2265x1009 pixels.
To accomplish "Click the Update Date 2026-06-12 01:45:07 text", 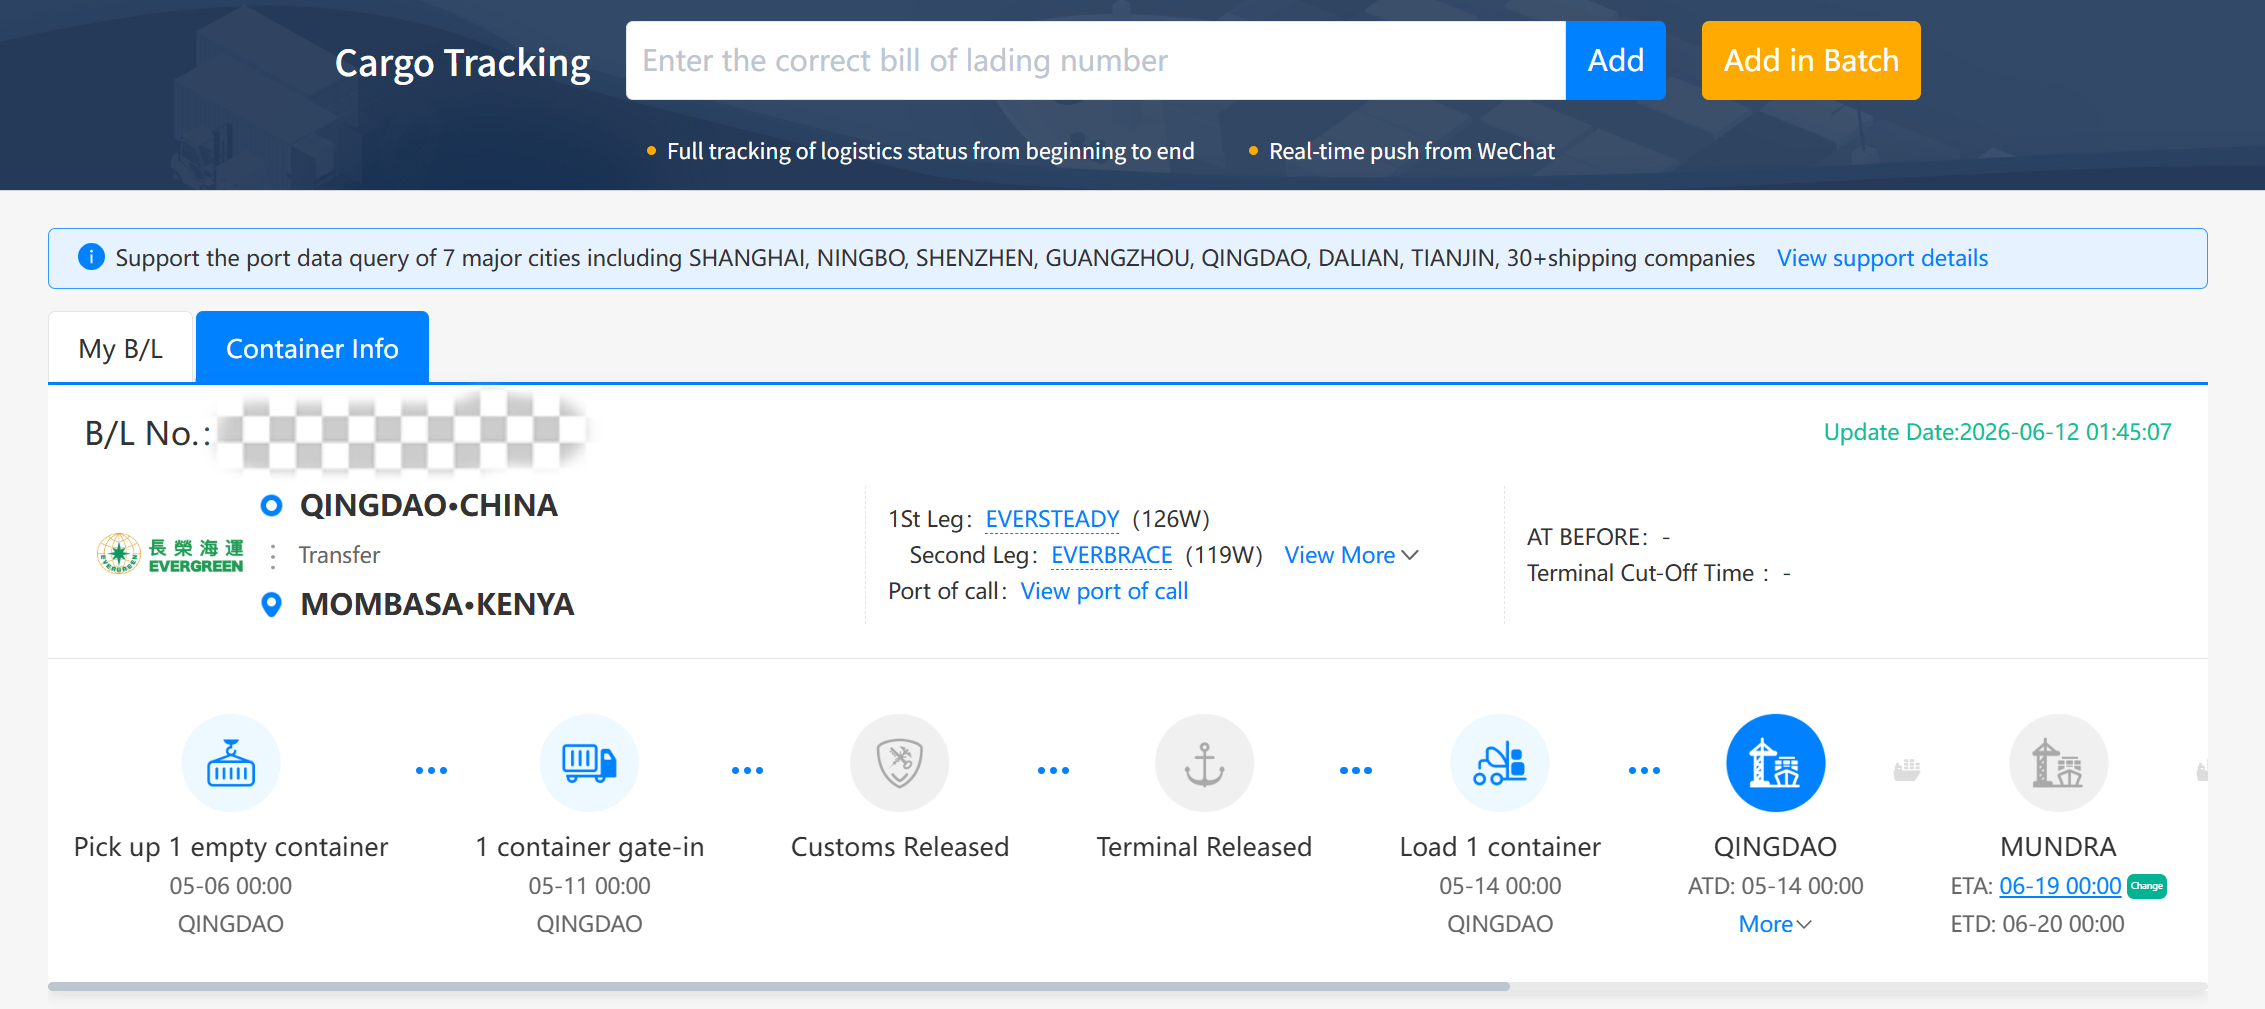I will coord(1997,432).
